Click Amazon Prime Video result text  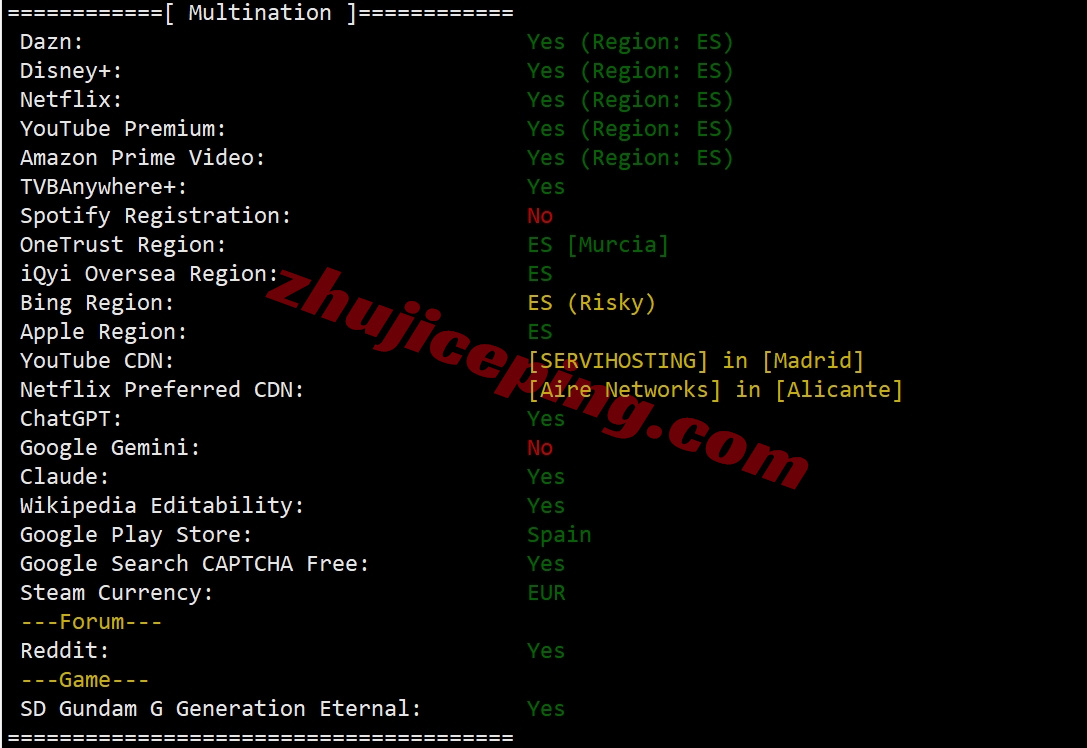click(x=629, y=158)
